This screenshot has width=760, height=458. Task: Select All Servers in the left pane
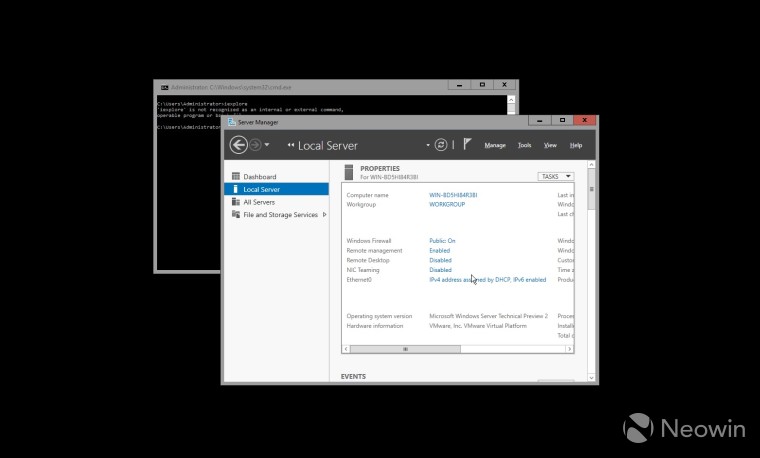tap(276, 202)
